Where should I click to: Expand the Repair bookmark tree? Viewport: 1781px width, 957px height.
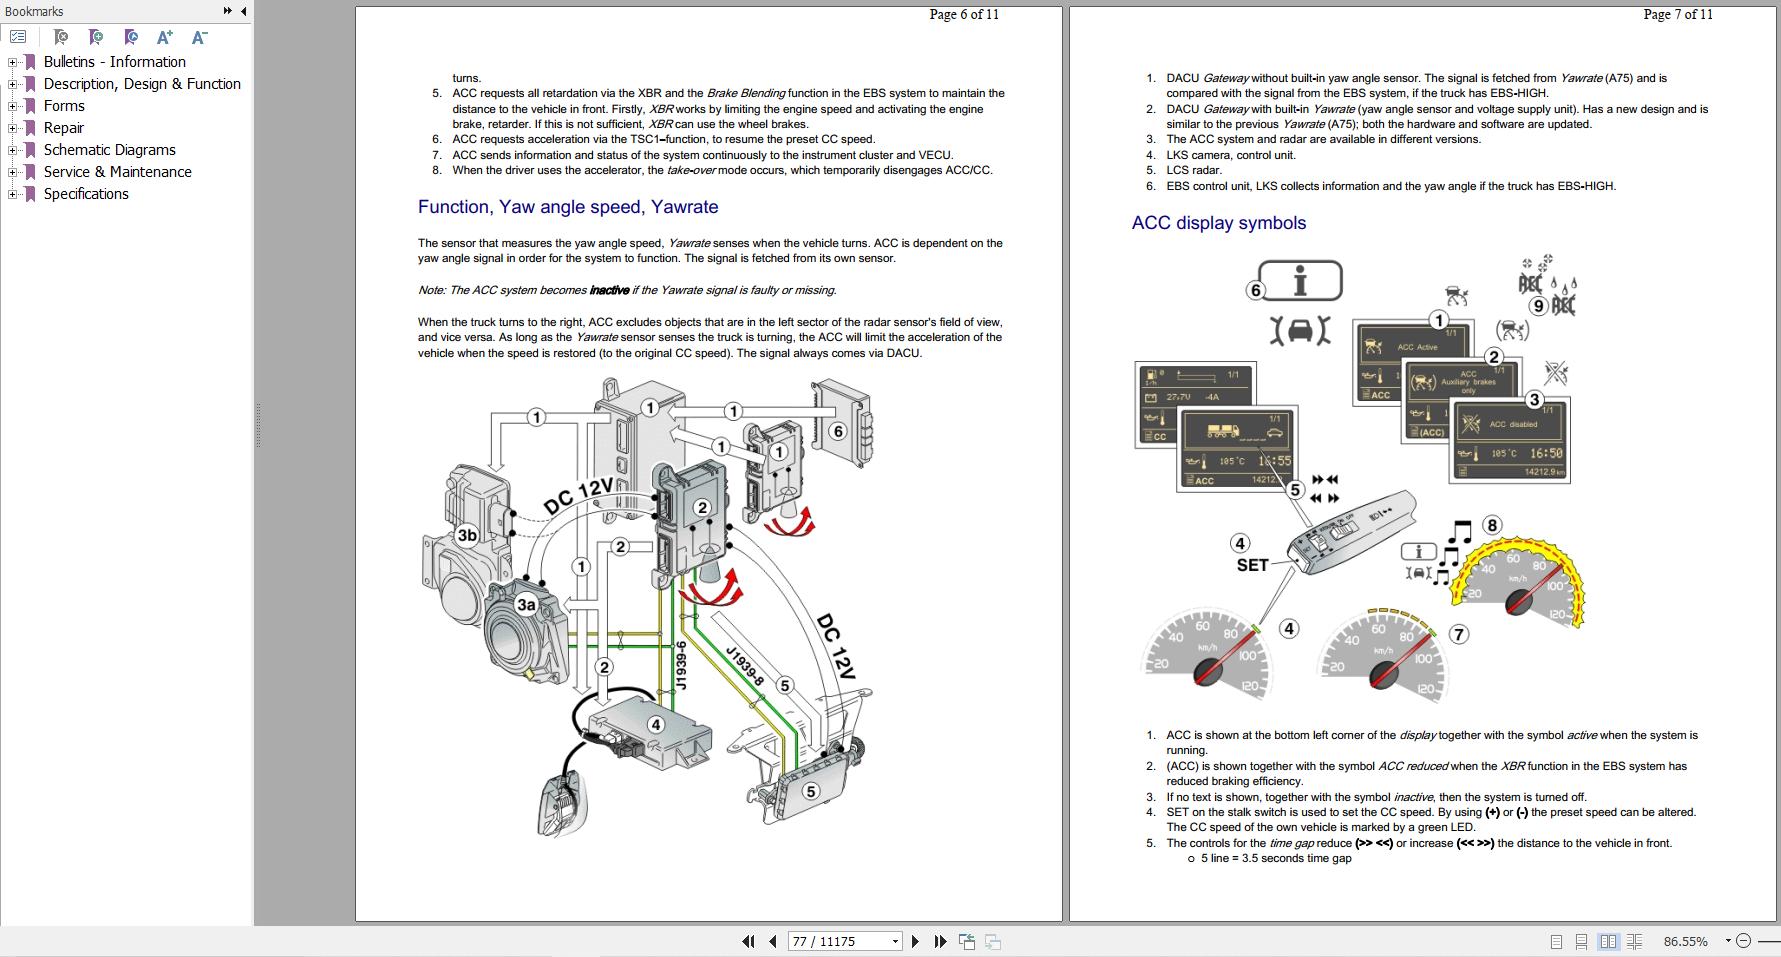(12, 127)
